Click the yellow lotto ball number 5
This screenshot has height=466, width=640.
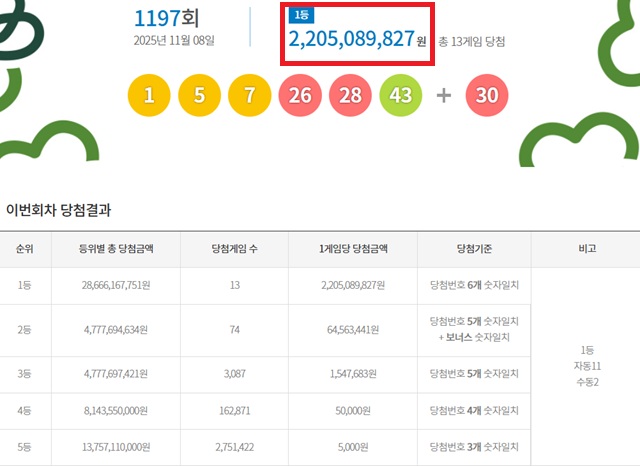click(x=199, y=96)
